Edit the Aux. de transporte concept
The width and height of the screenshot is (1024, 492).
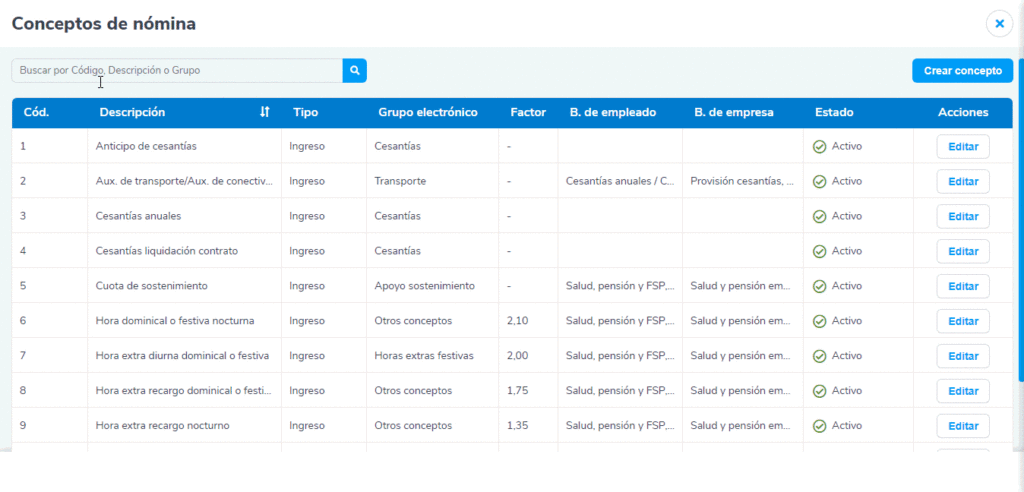click(962, 182)
